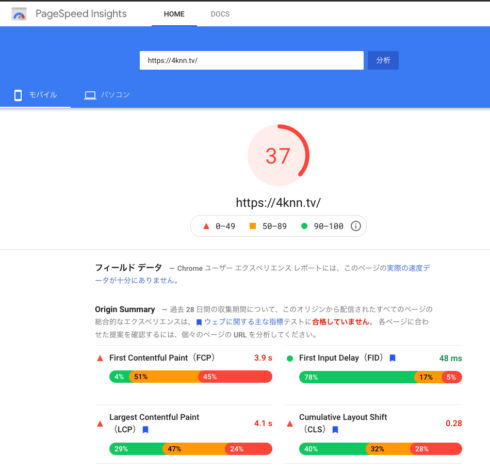490x471 pixels.
Task: Click the green circle 90-100 legend icon
Action: 304,226
